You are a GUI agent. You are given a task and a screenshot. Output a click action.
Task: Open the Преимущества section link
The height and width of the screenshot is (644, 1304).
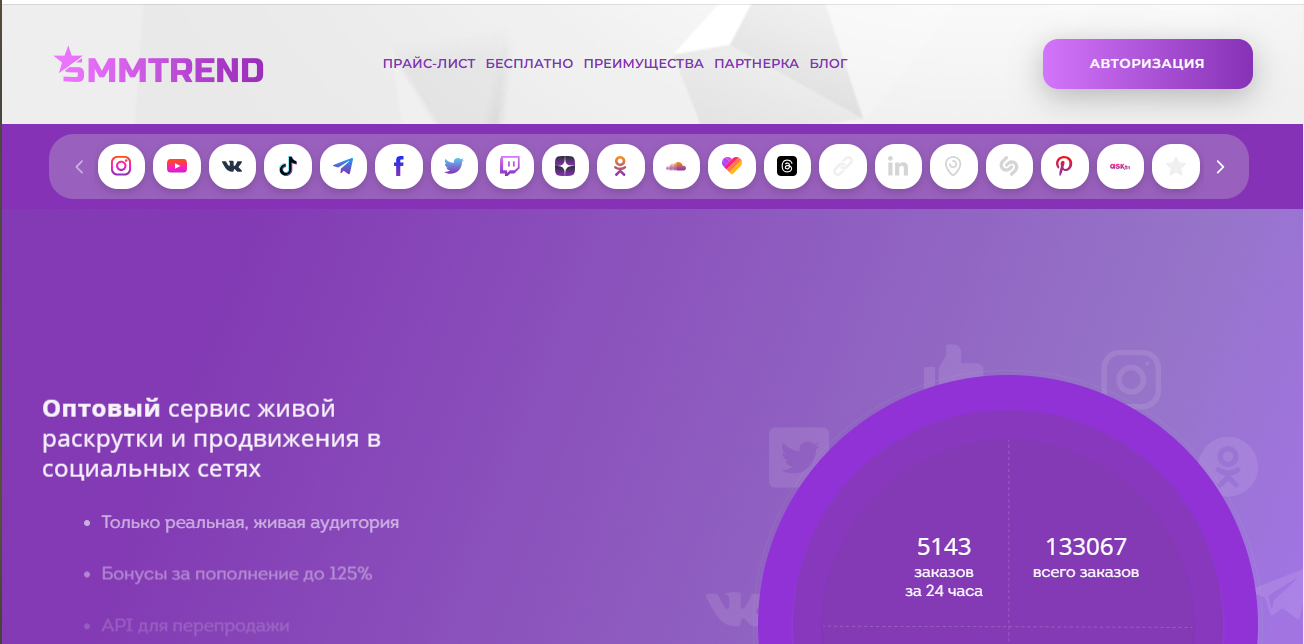click(644, 63)
